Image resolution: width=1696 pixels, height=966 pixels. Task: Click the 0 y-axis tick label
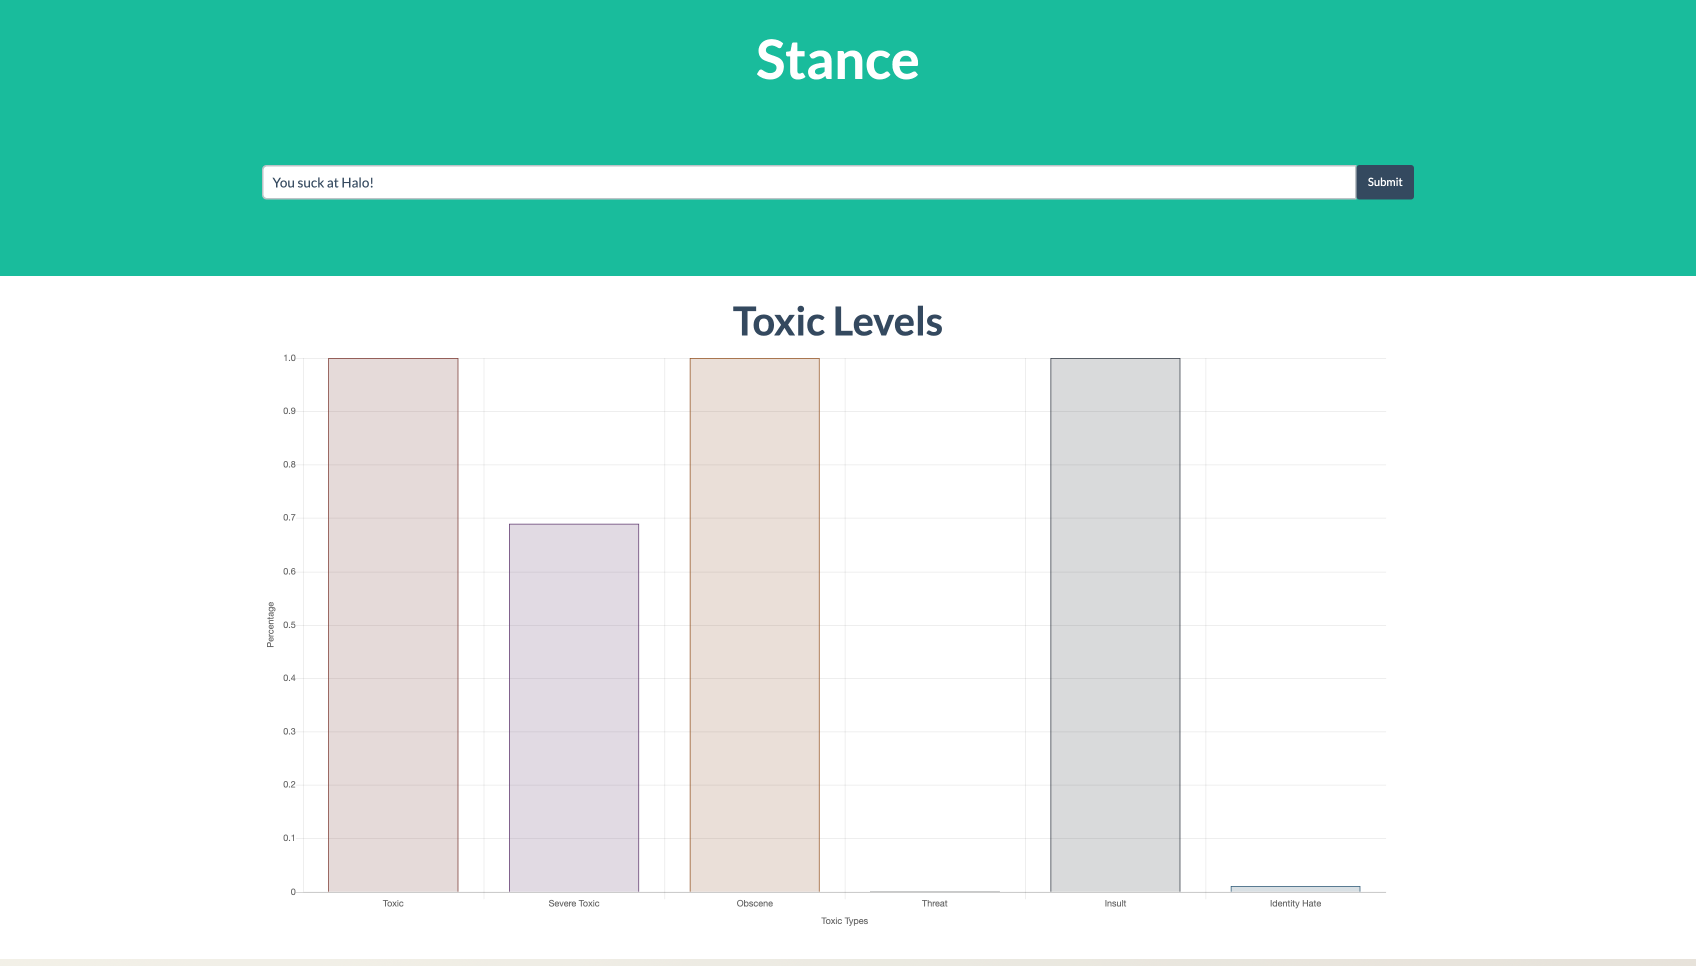(x=293, y=892)
